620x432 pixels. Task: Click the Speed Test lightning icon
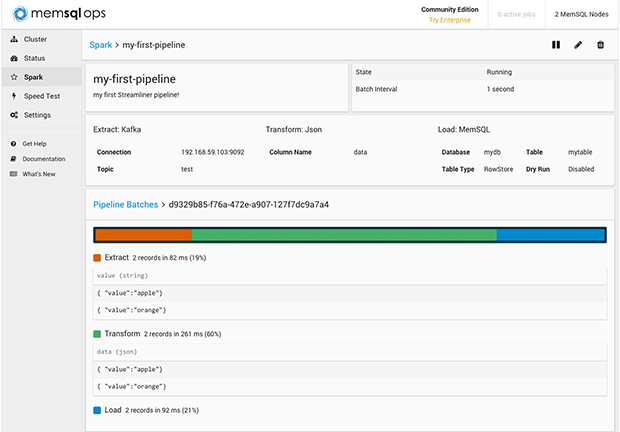(x=14, y=96)
